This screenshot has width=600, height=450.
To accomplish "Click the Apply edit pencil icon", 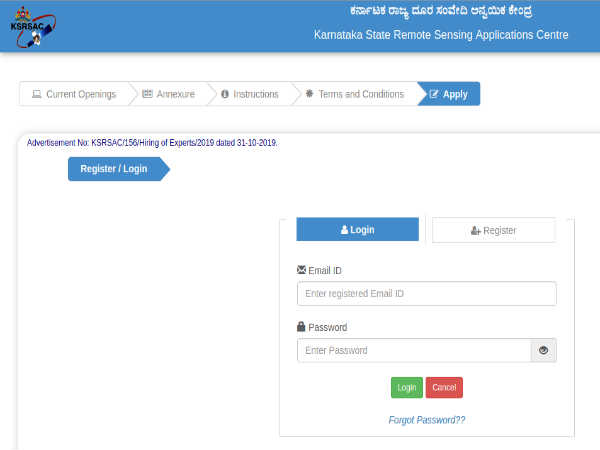I will pyautogui.click(x=433, y=95).
